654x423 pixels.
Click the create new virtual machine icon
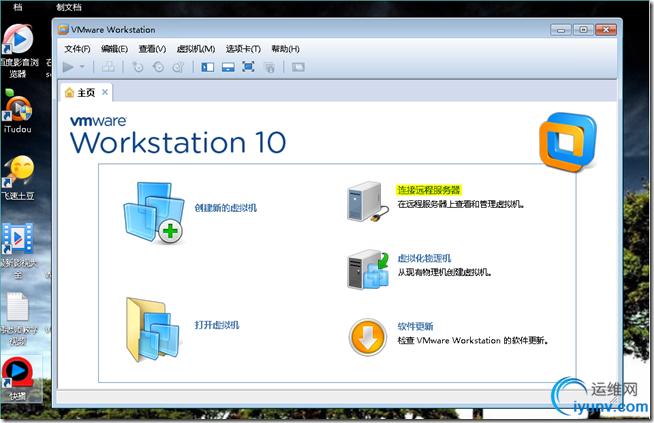point(154,213)
